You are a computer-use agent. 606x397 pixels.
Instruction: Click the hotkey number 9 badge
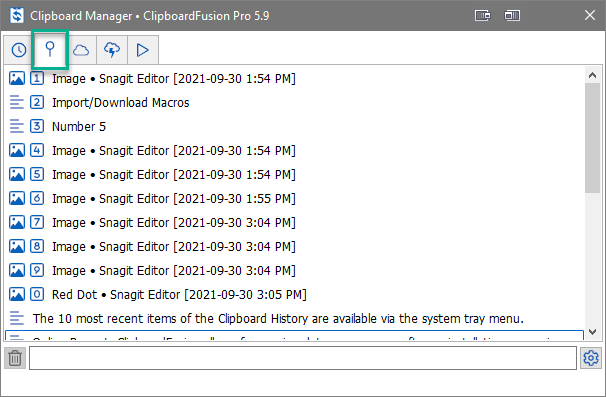point(37,270)
